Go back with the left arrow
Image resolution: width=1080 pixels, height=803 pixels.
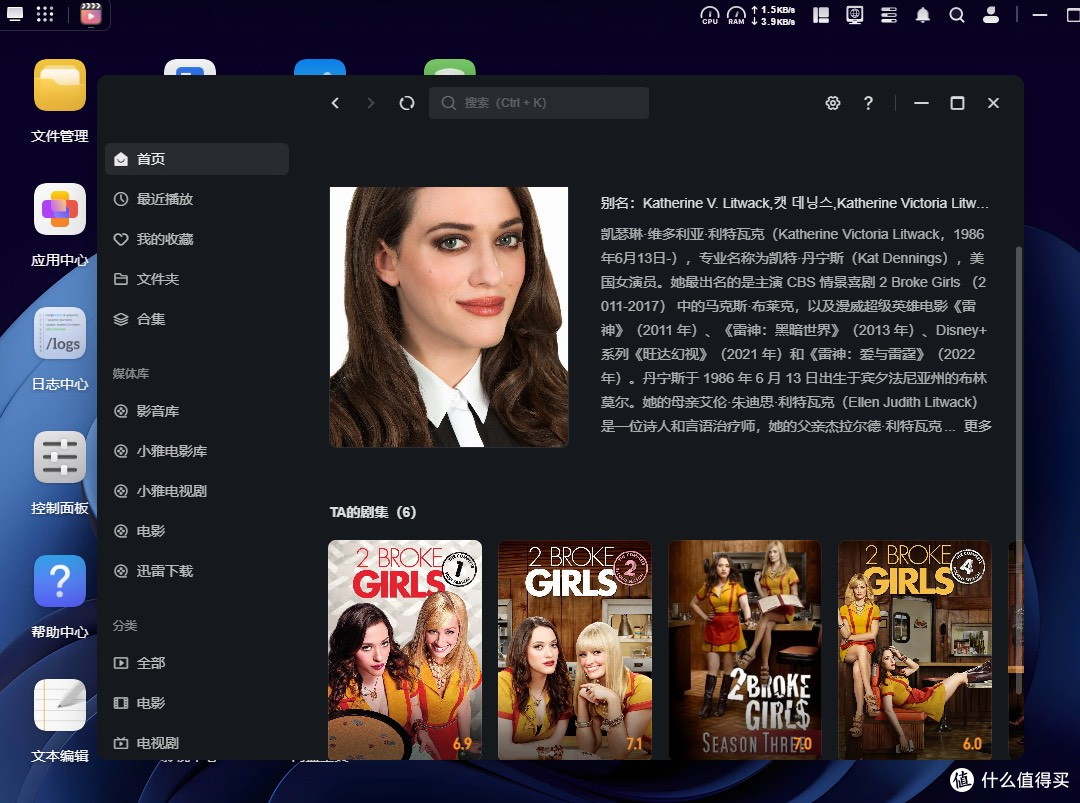[x=335, y=103]
